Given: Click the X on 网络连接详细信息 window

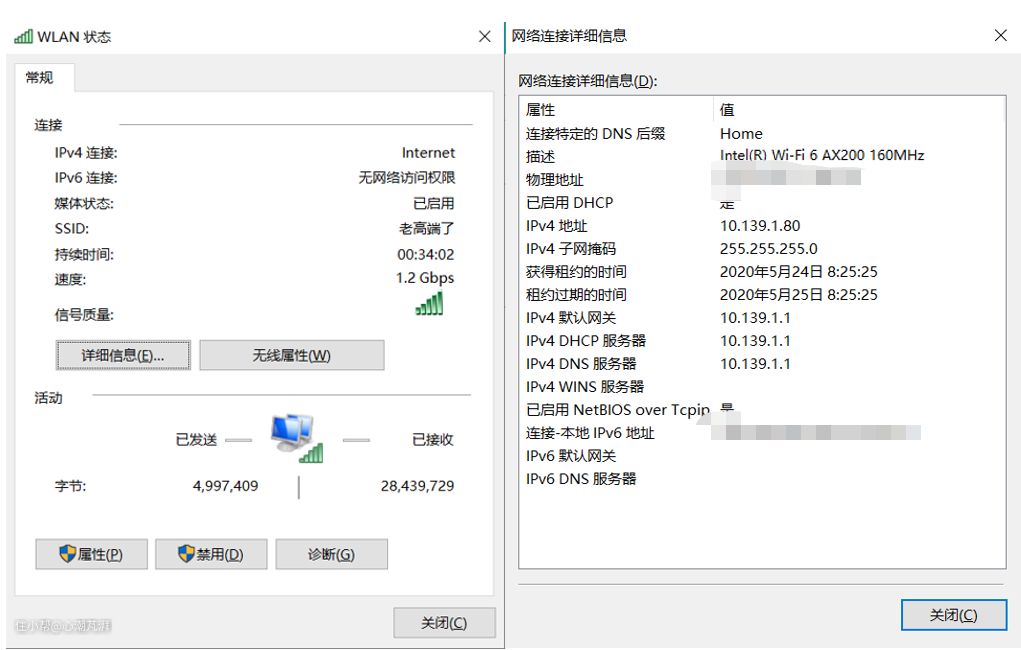Looking at the screenshot, I should coord(1000,36).
